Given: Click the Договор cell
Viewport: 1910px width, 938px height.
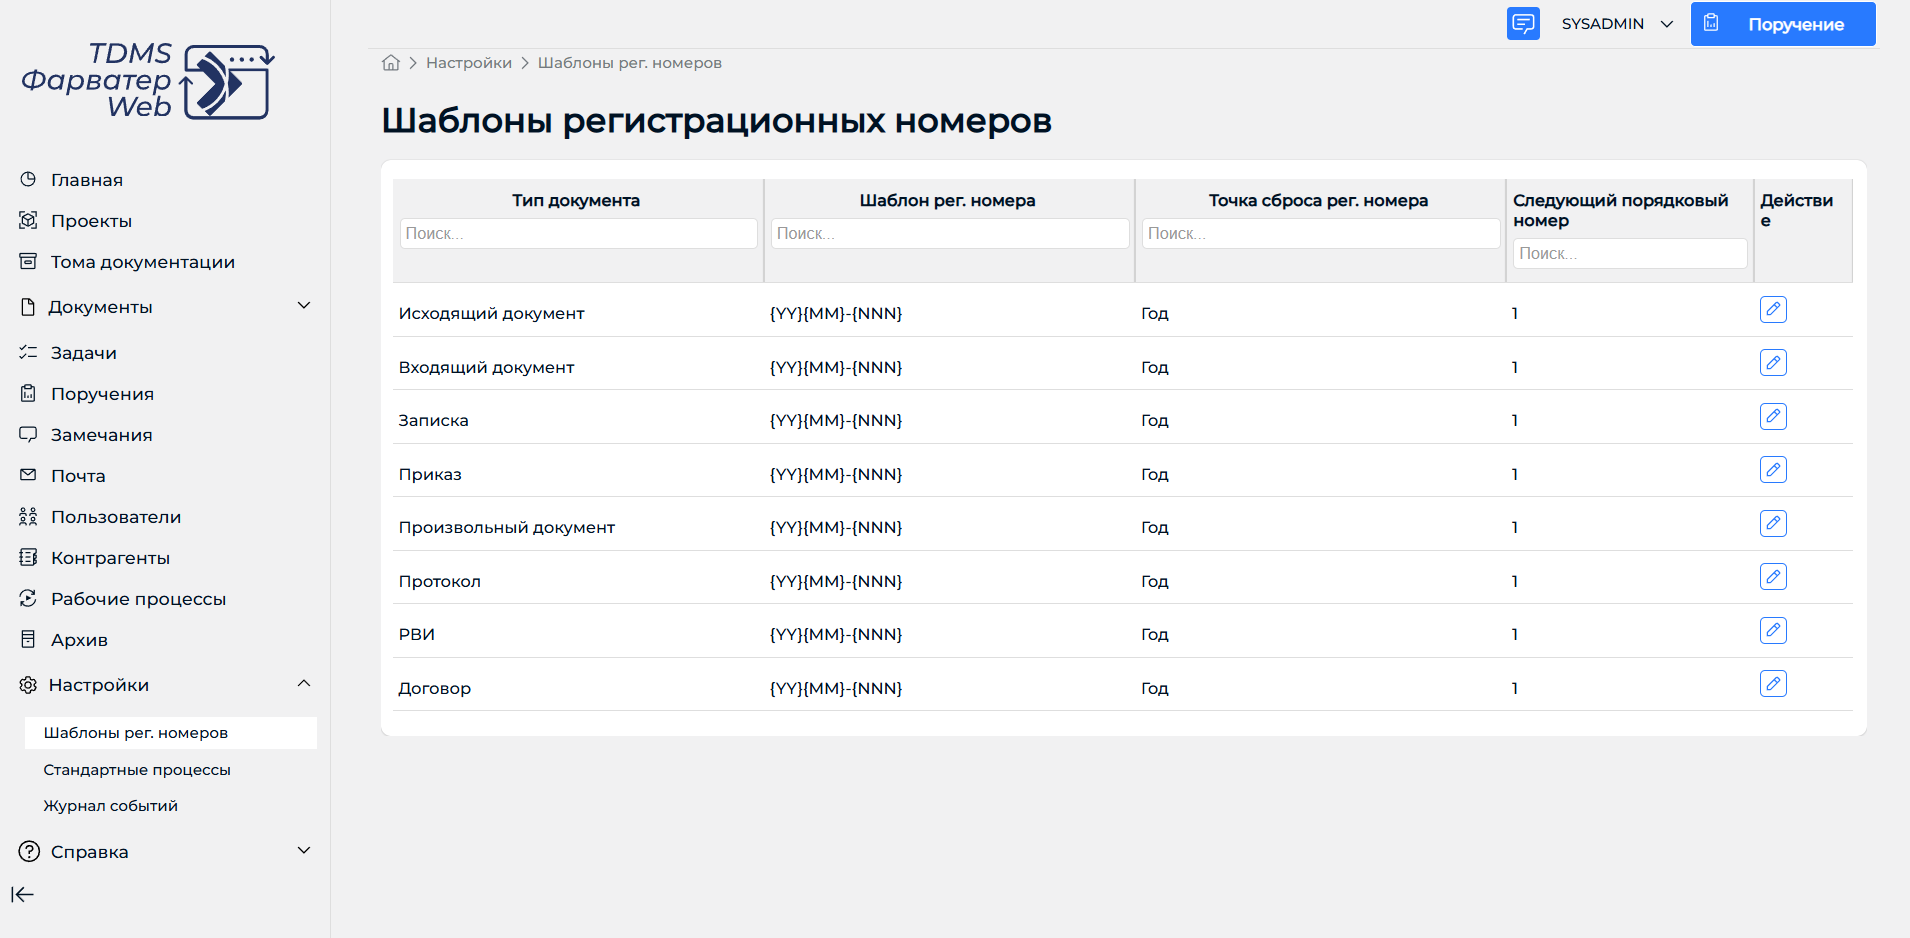Looking at the screenshot, I should click(434, 689).
